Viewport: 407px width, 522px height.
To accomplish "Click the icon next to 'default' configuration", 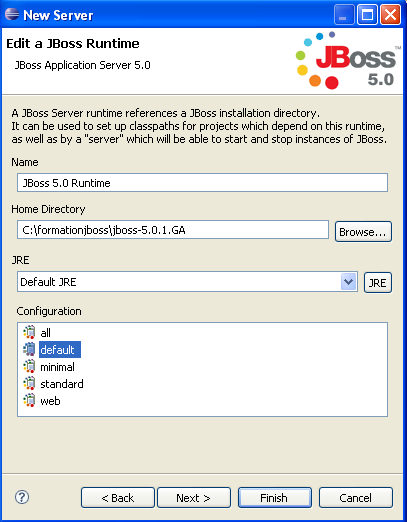I will pyautogui.click(x=29, y=349).
